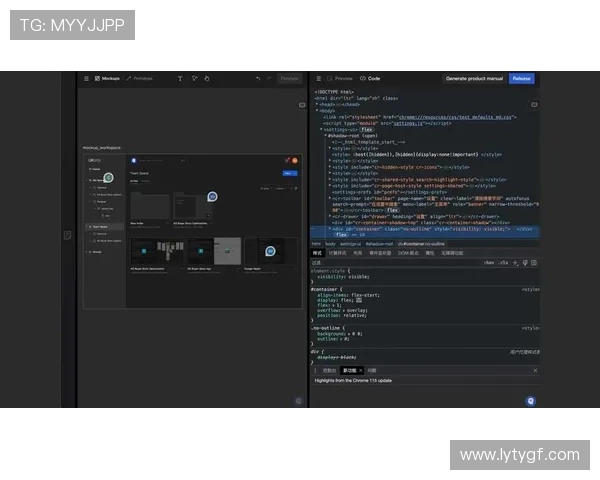The height and width of the screenshot is (480, 600).
Task: Switch to the Prototype tab
Action: point(140,78)
